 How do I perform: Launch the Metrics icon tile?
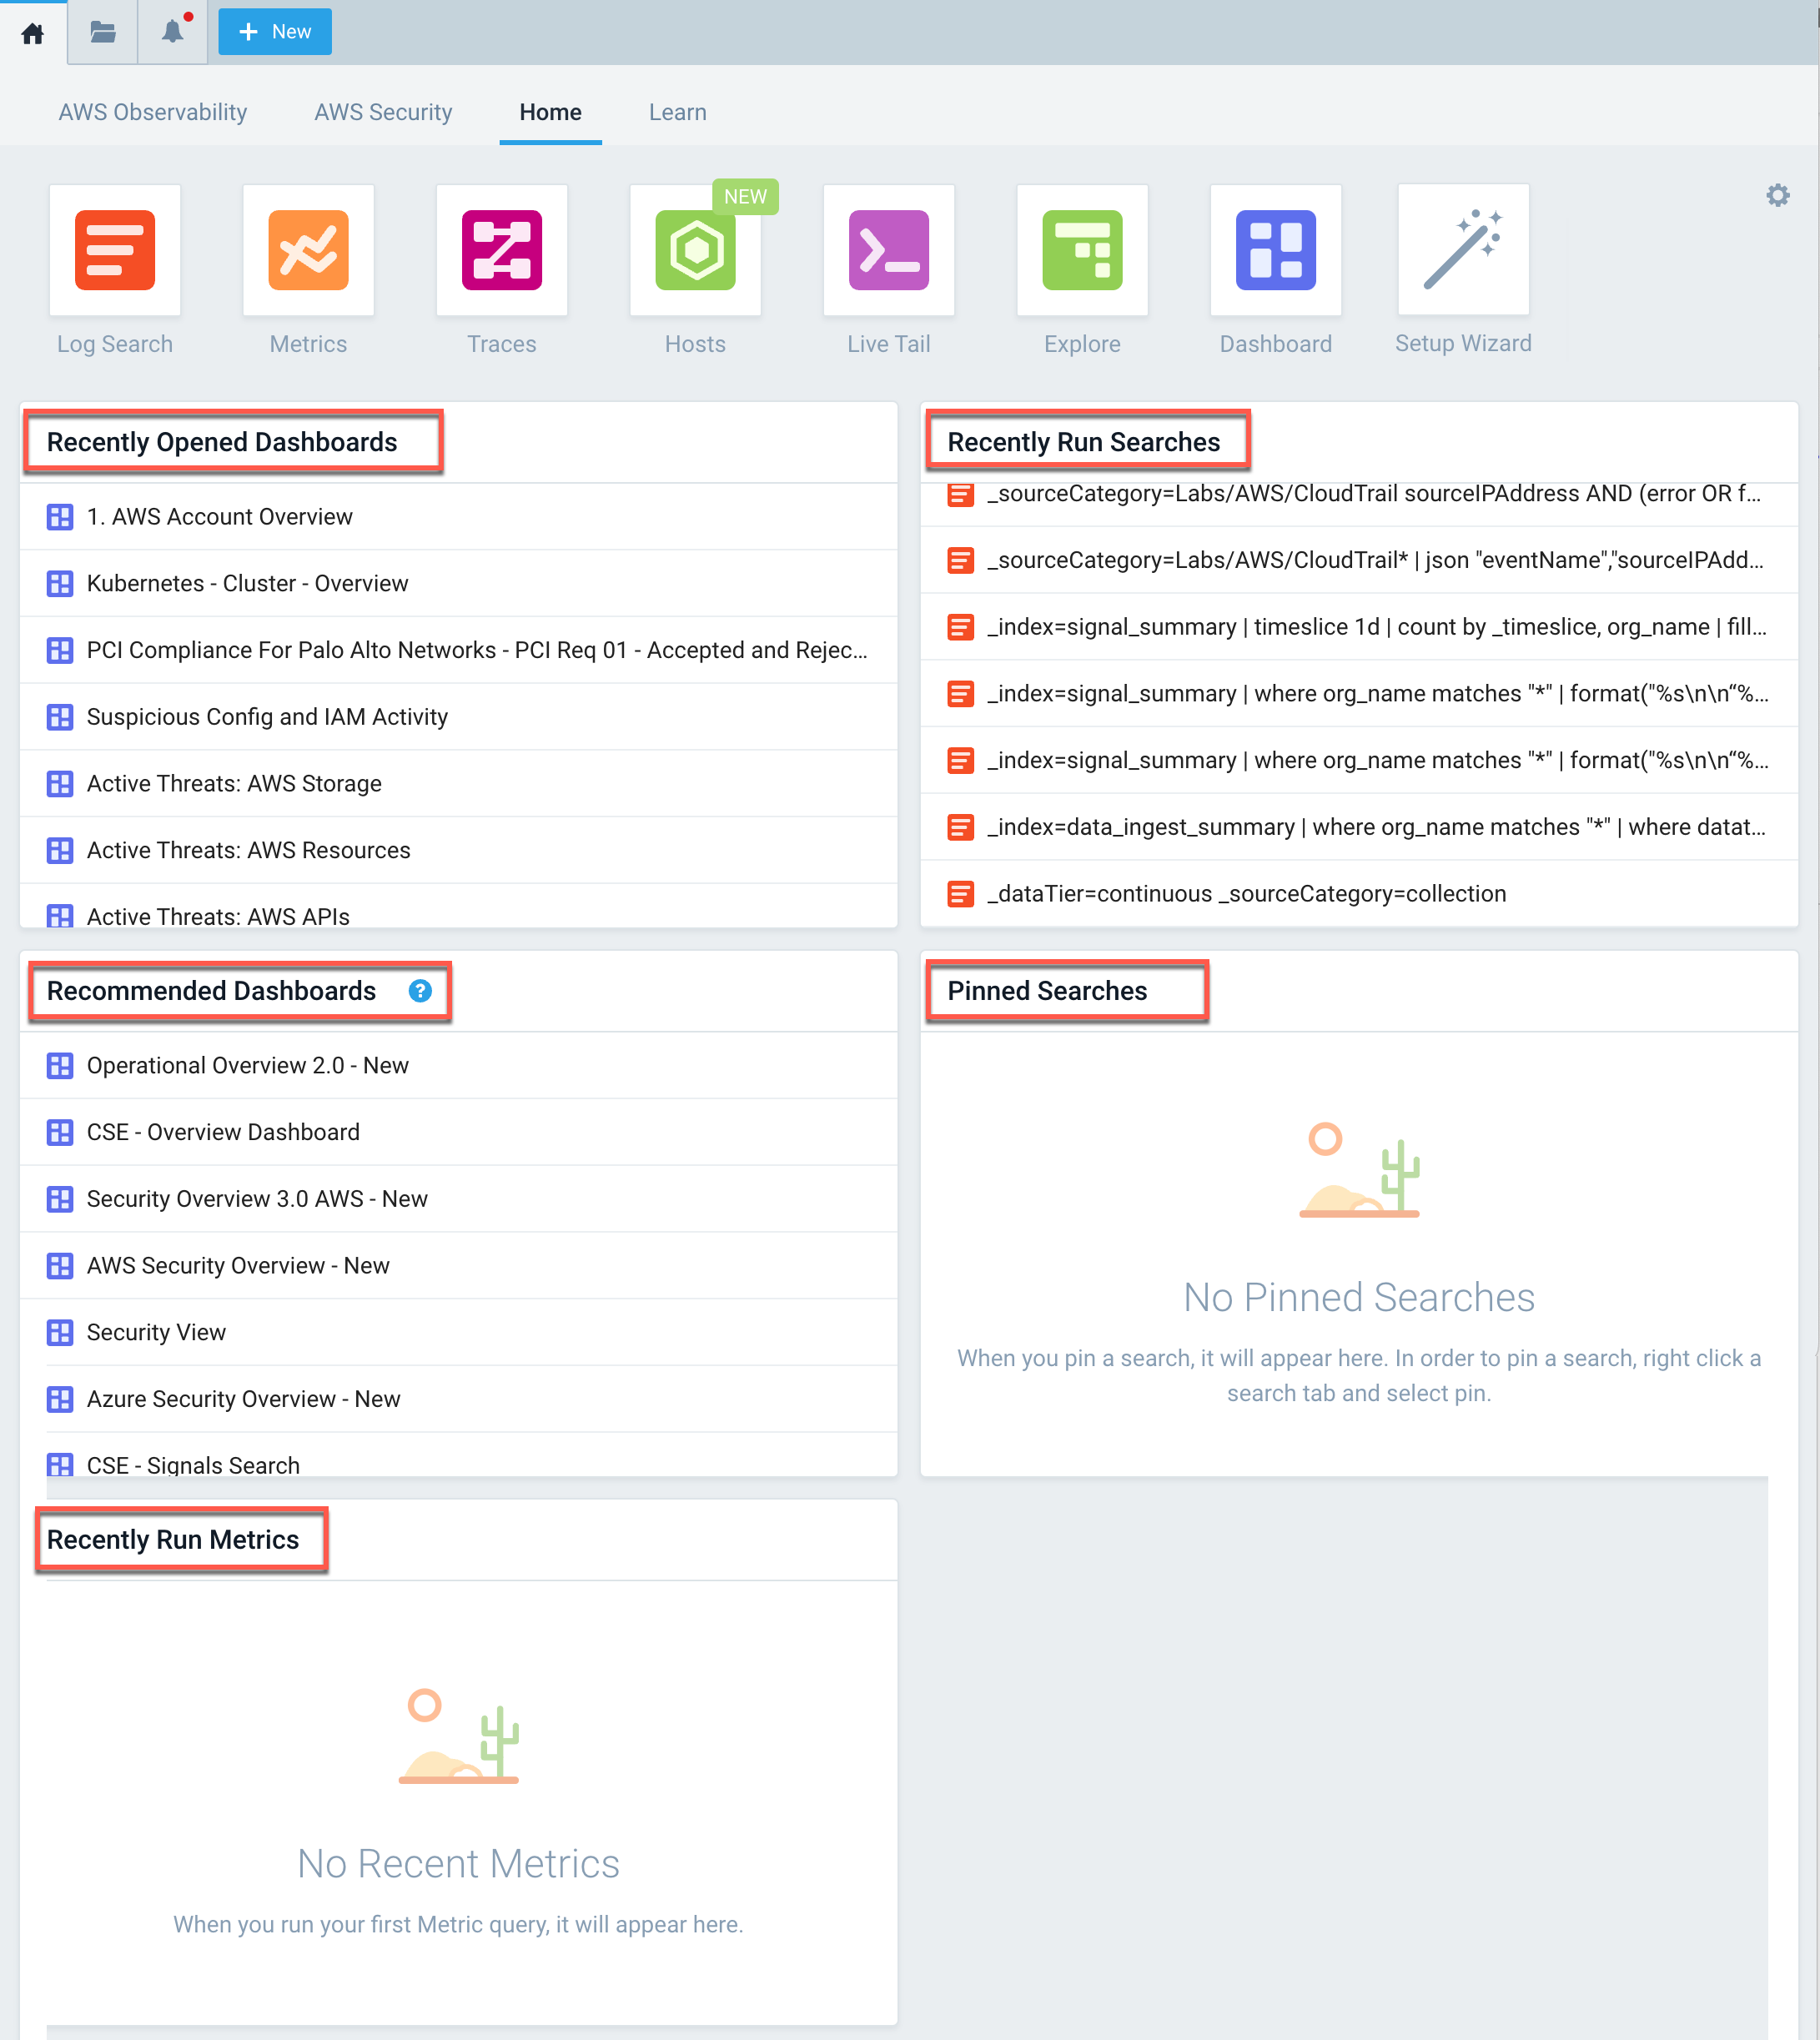point(308,250)
